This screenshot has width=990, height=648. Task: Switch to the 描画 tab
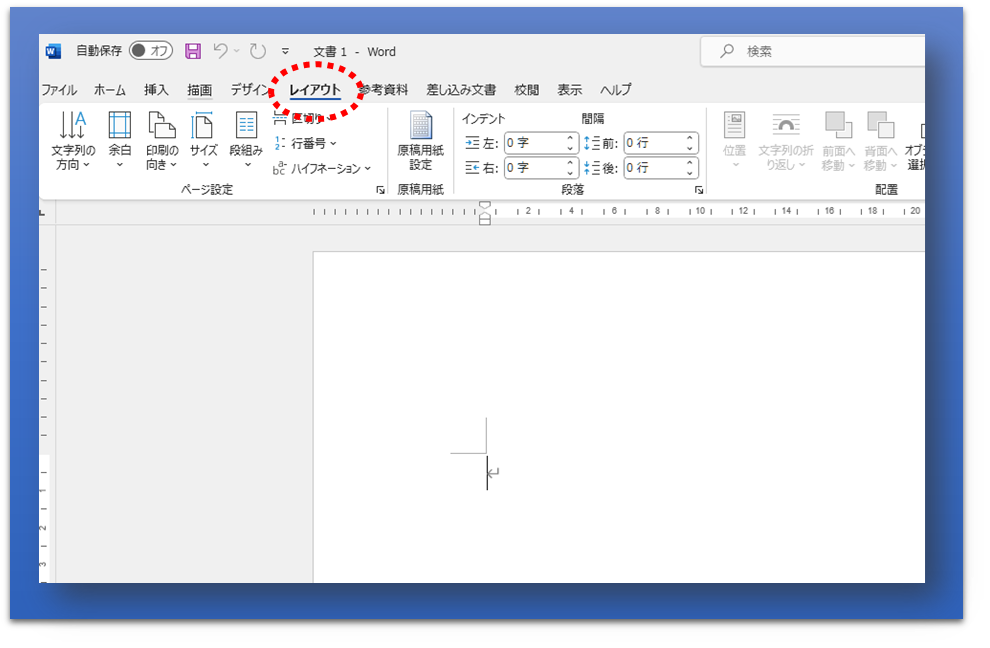point(200,90)
